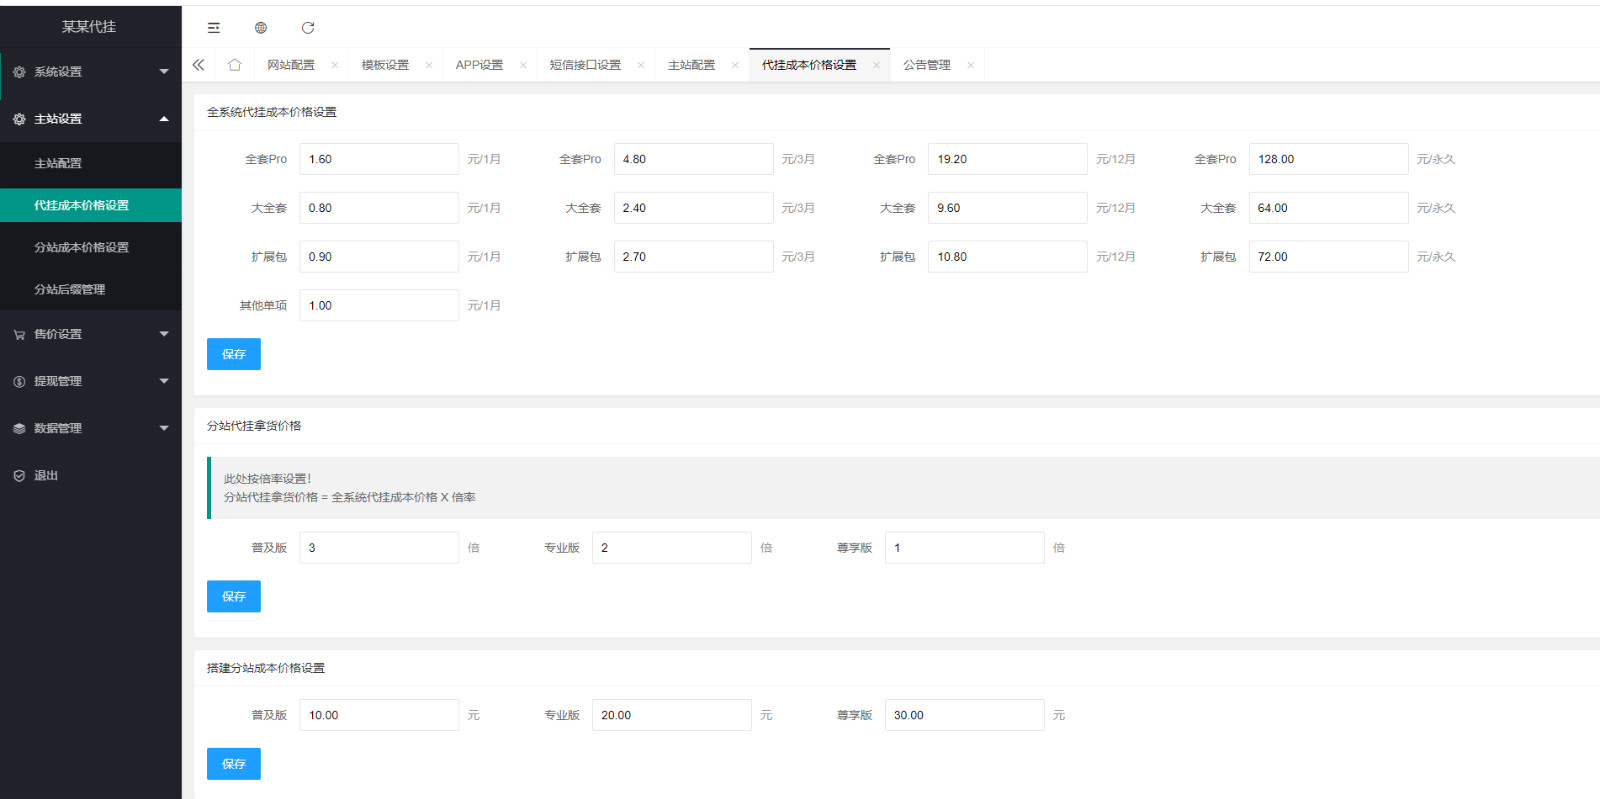Save the 全系统代挂成本价格 settings
The image size is (1600, 799).
(234, 354)
